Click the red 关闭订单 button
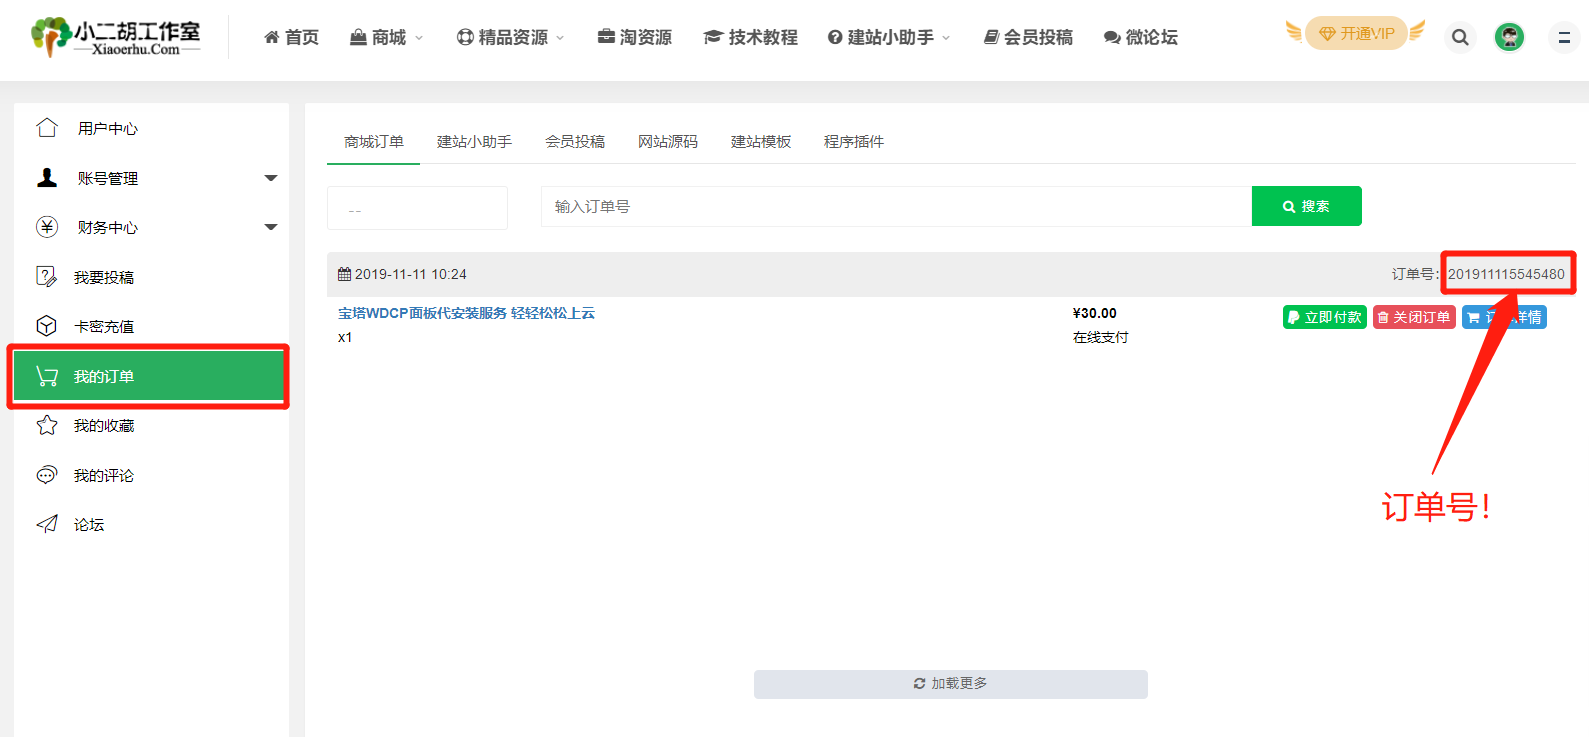 click(1414, 317)
